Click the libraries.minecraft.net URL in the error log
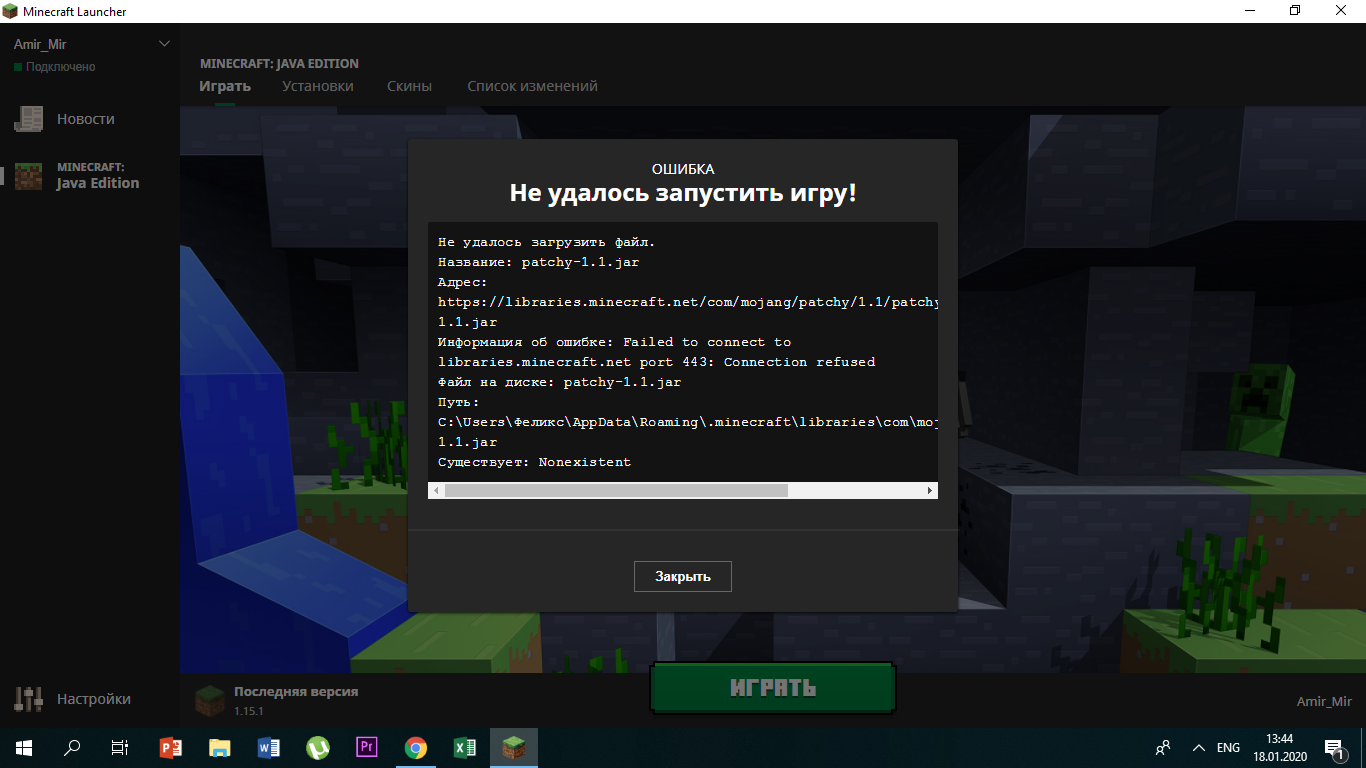The image size is (1366, 768). (688, 302)
